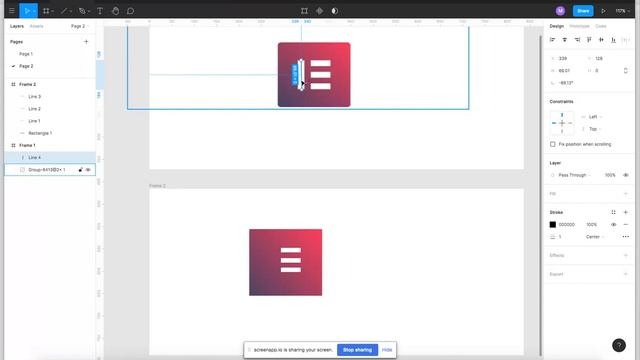Screen dimensions: 640x360
Task: Open Pass Through blend mode dropdown
Action: tap(574, 175)
